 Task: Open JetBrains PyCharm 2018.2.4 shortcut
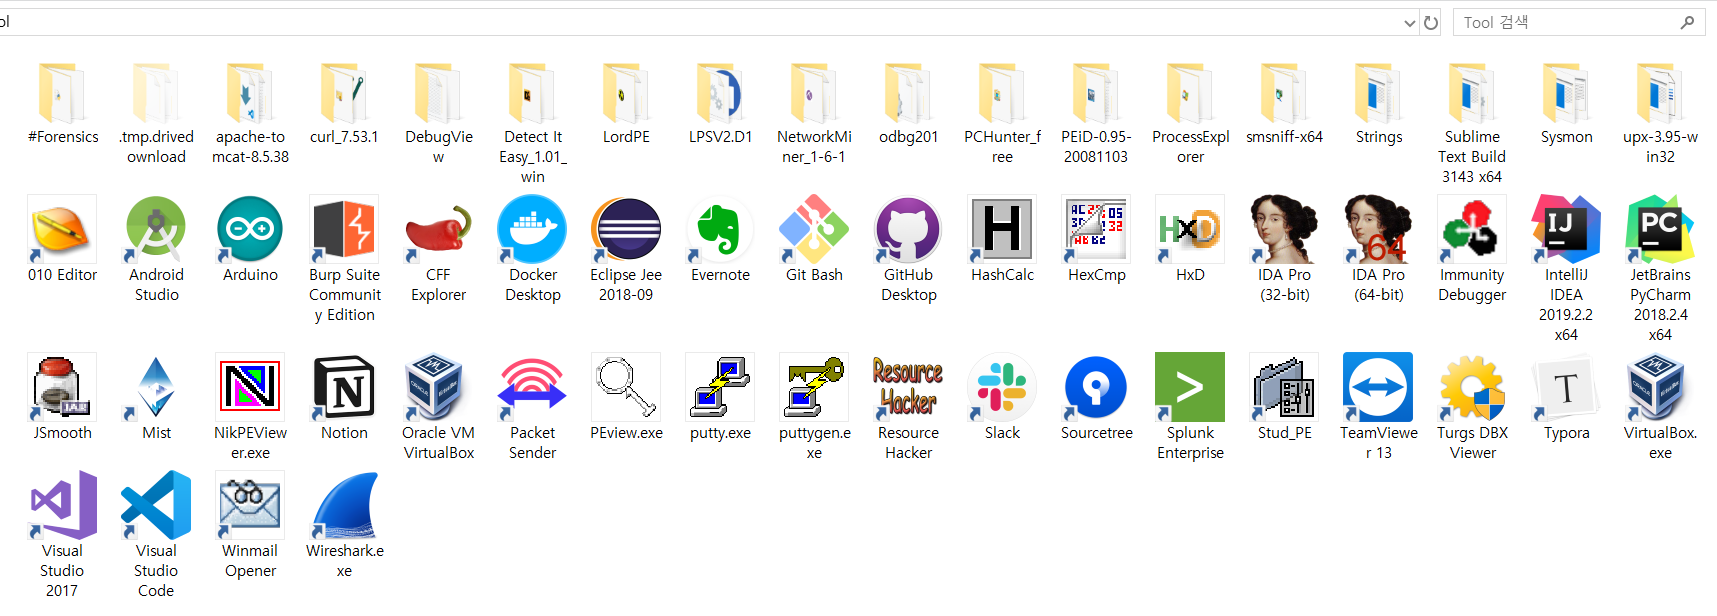coord(1660,229)
